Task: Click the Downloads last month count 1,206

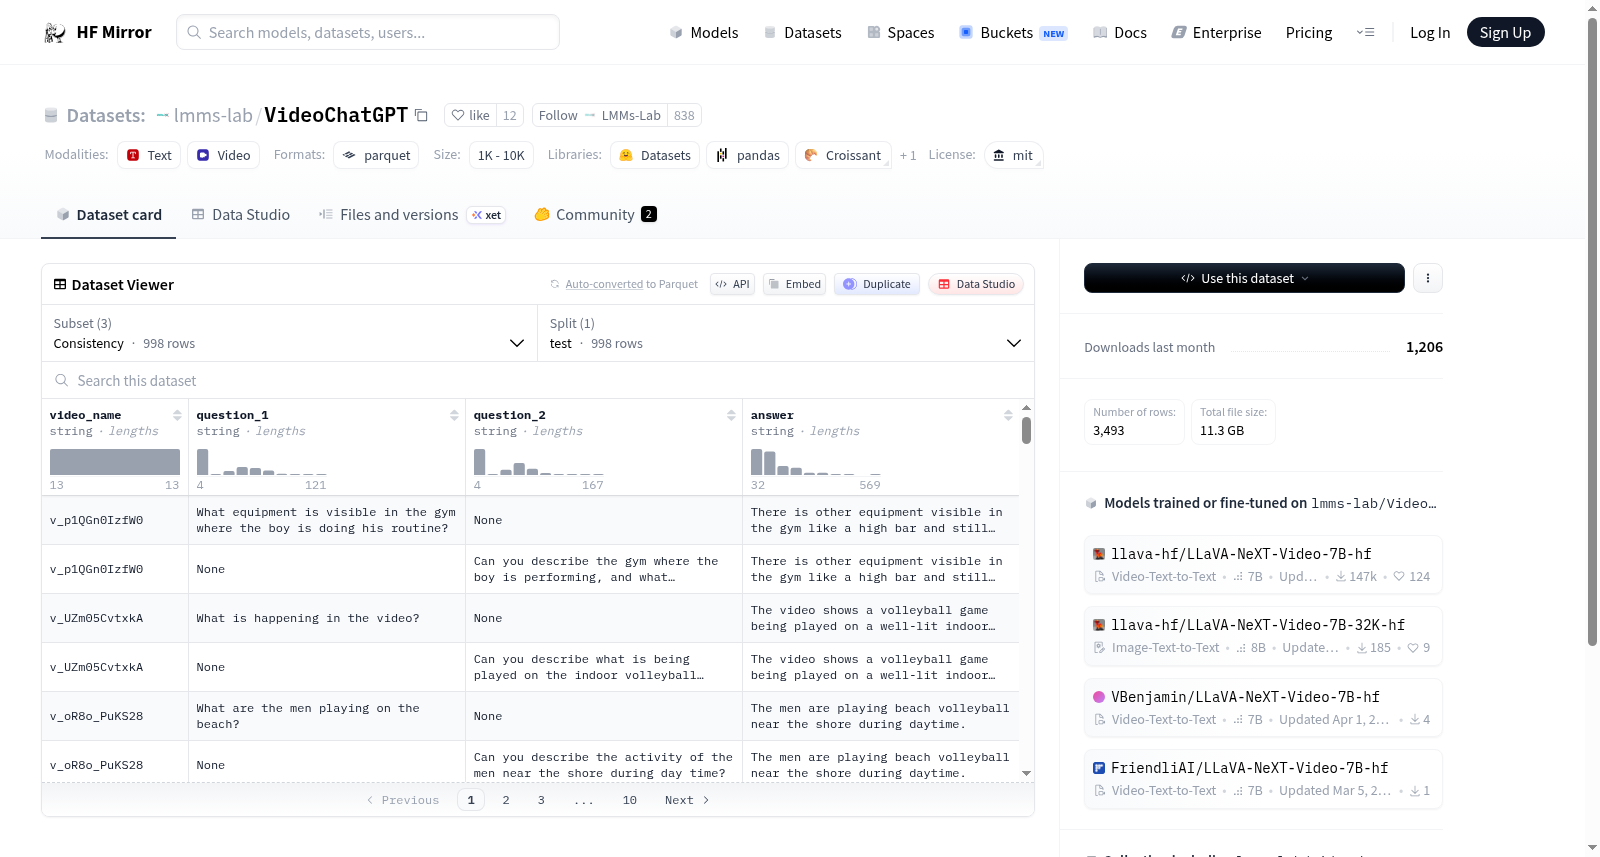Action: [x=1424, y=347]
